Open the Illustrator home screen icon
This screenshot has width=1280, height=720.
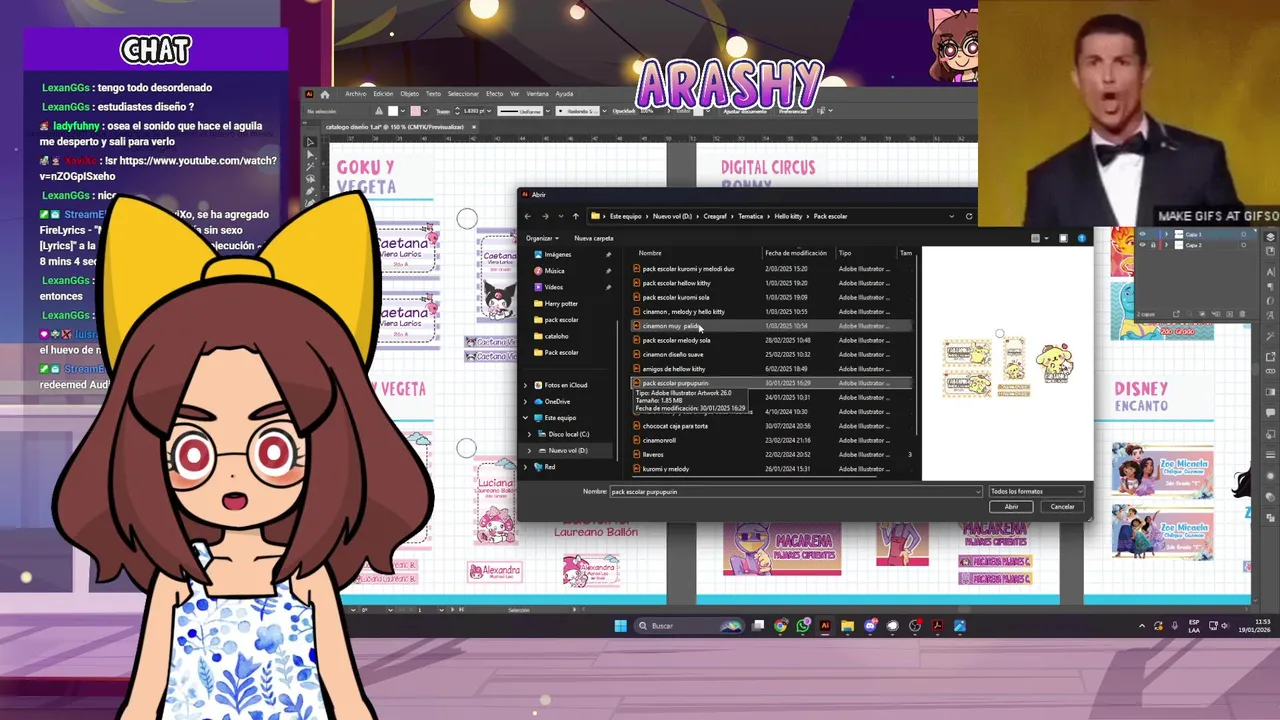(x=325, y=94)
